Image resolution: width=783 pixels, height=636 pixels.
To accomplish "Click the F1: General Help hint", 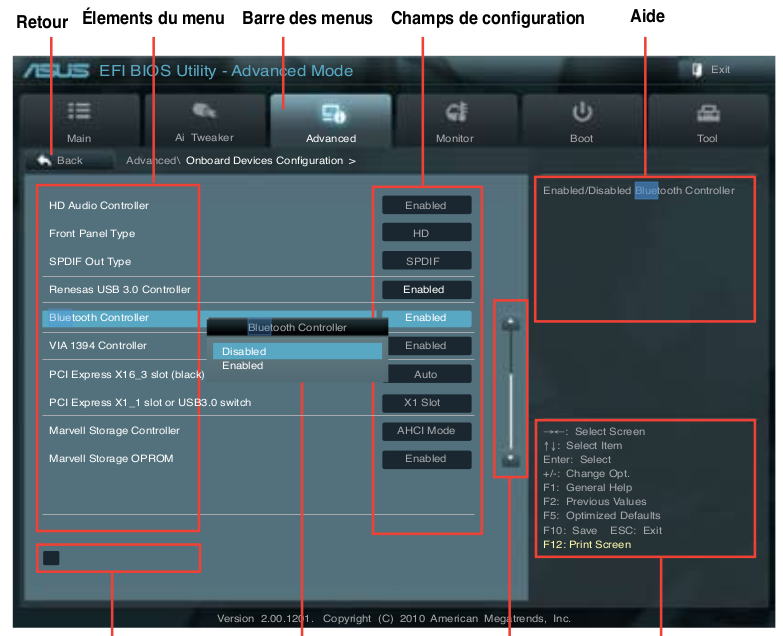I will tap(588, 487).
